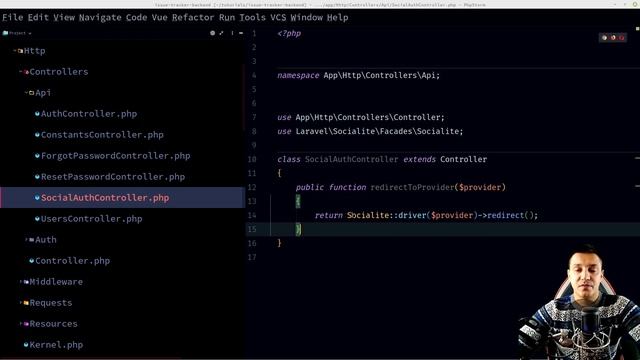Expand the Resources folder arrow
640x360 pixels.
click(20, 324)
